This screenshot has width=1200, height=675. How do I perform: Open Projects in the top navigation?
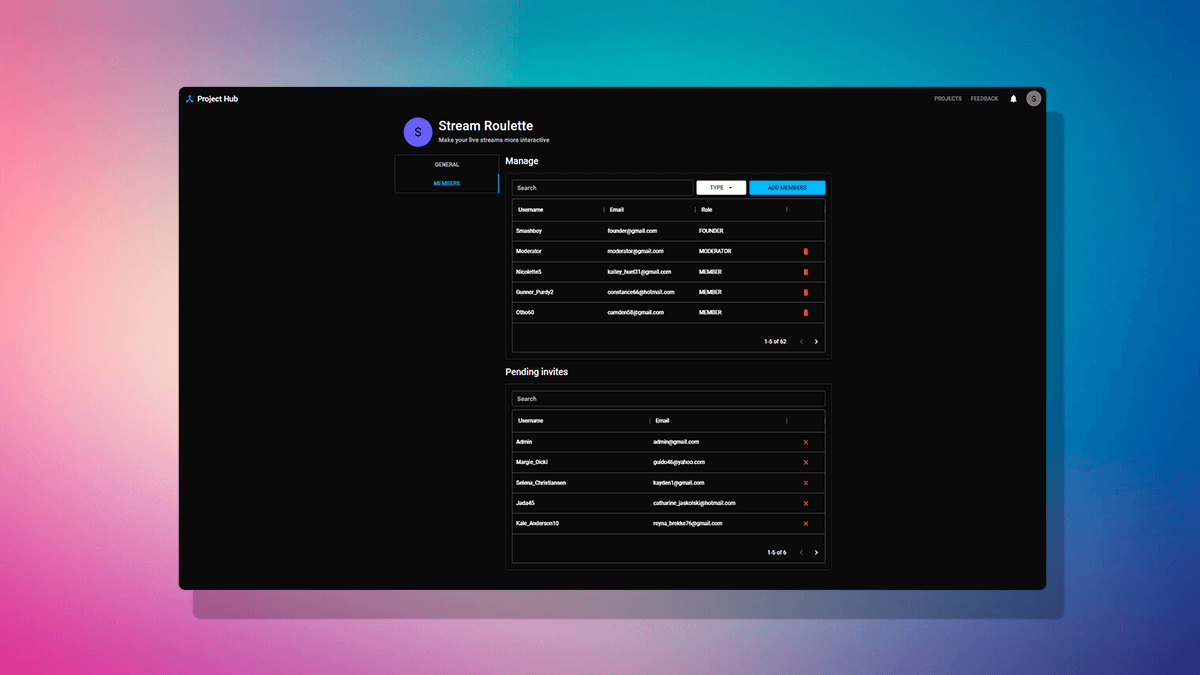click(x=948, y=99)
